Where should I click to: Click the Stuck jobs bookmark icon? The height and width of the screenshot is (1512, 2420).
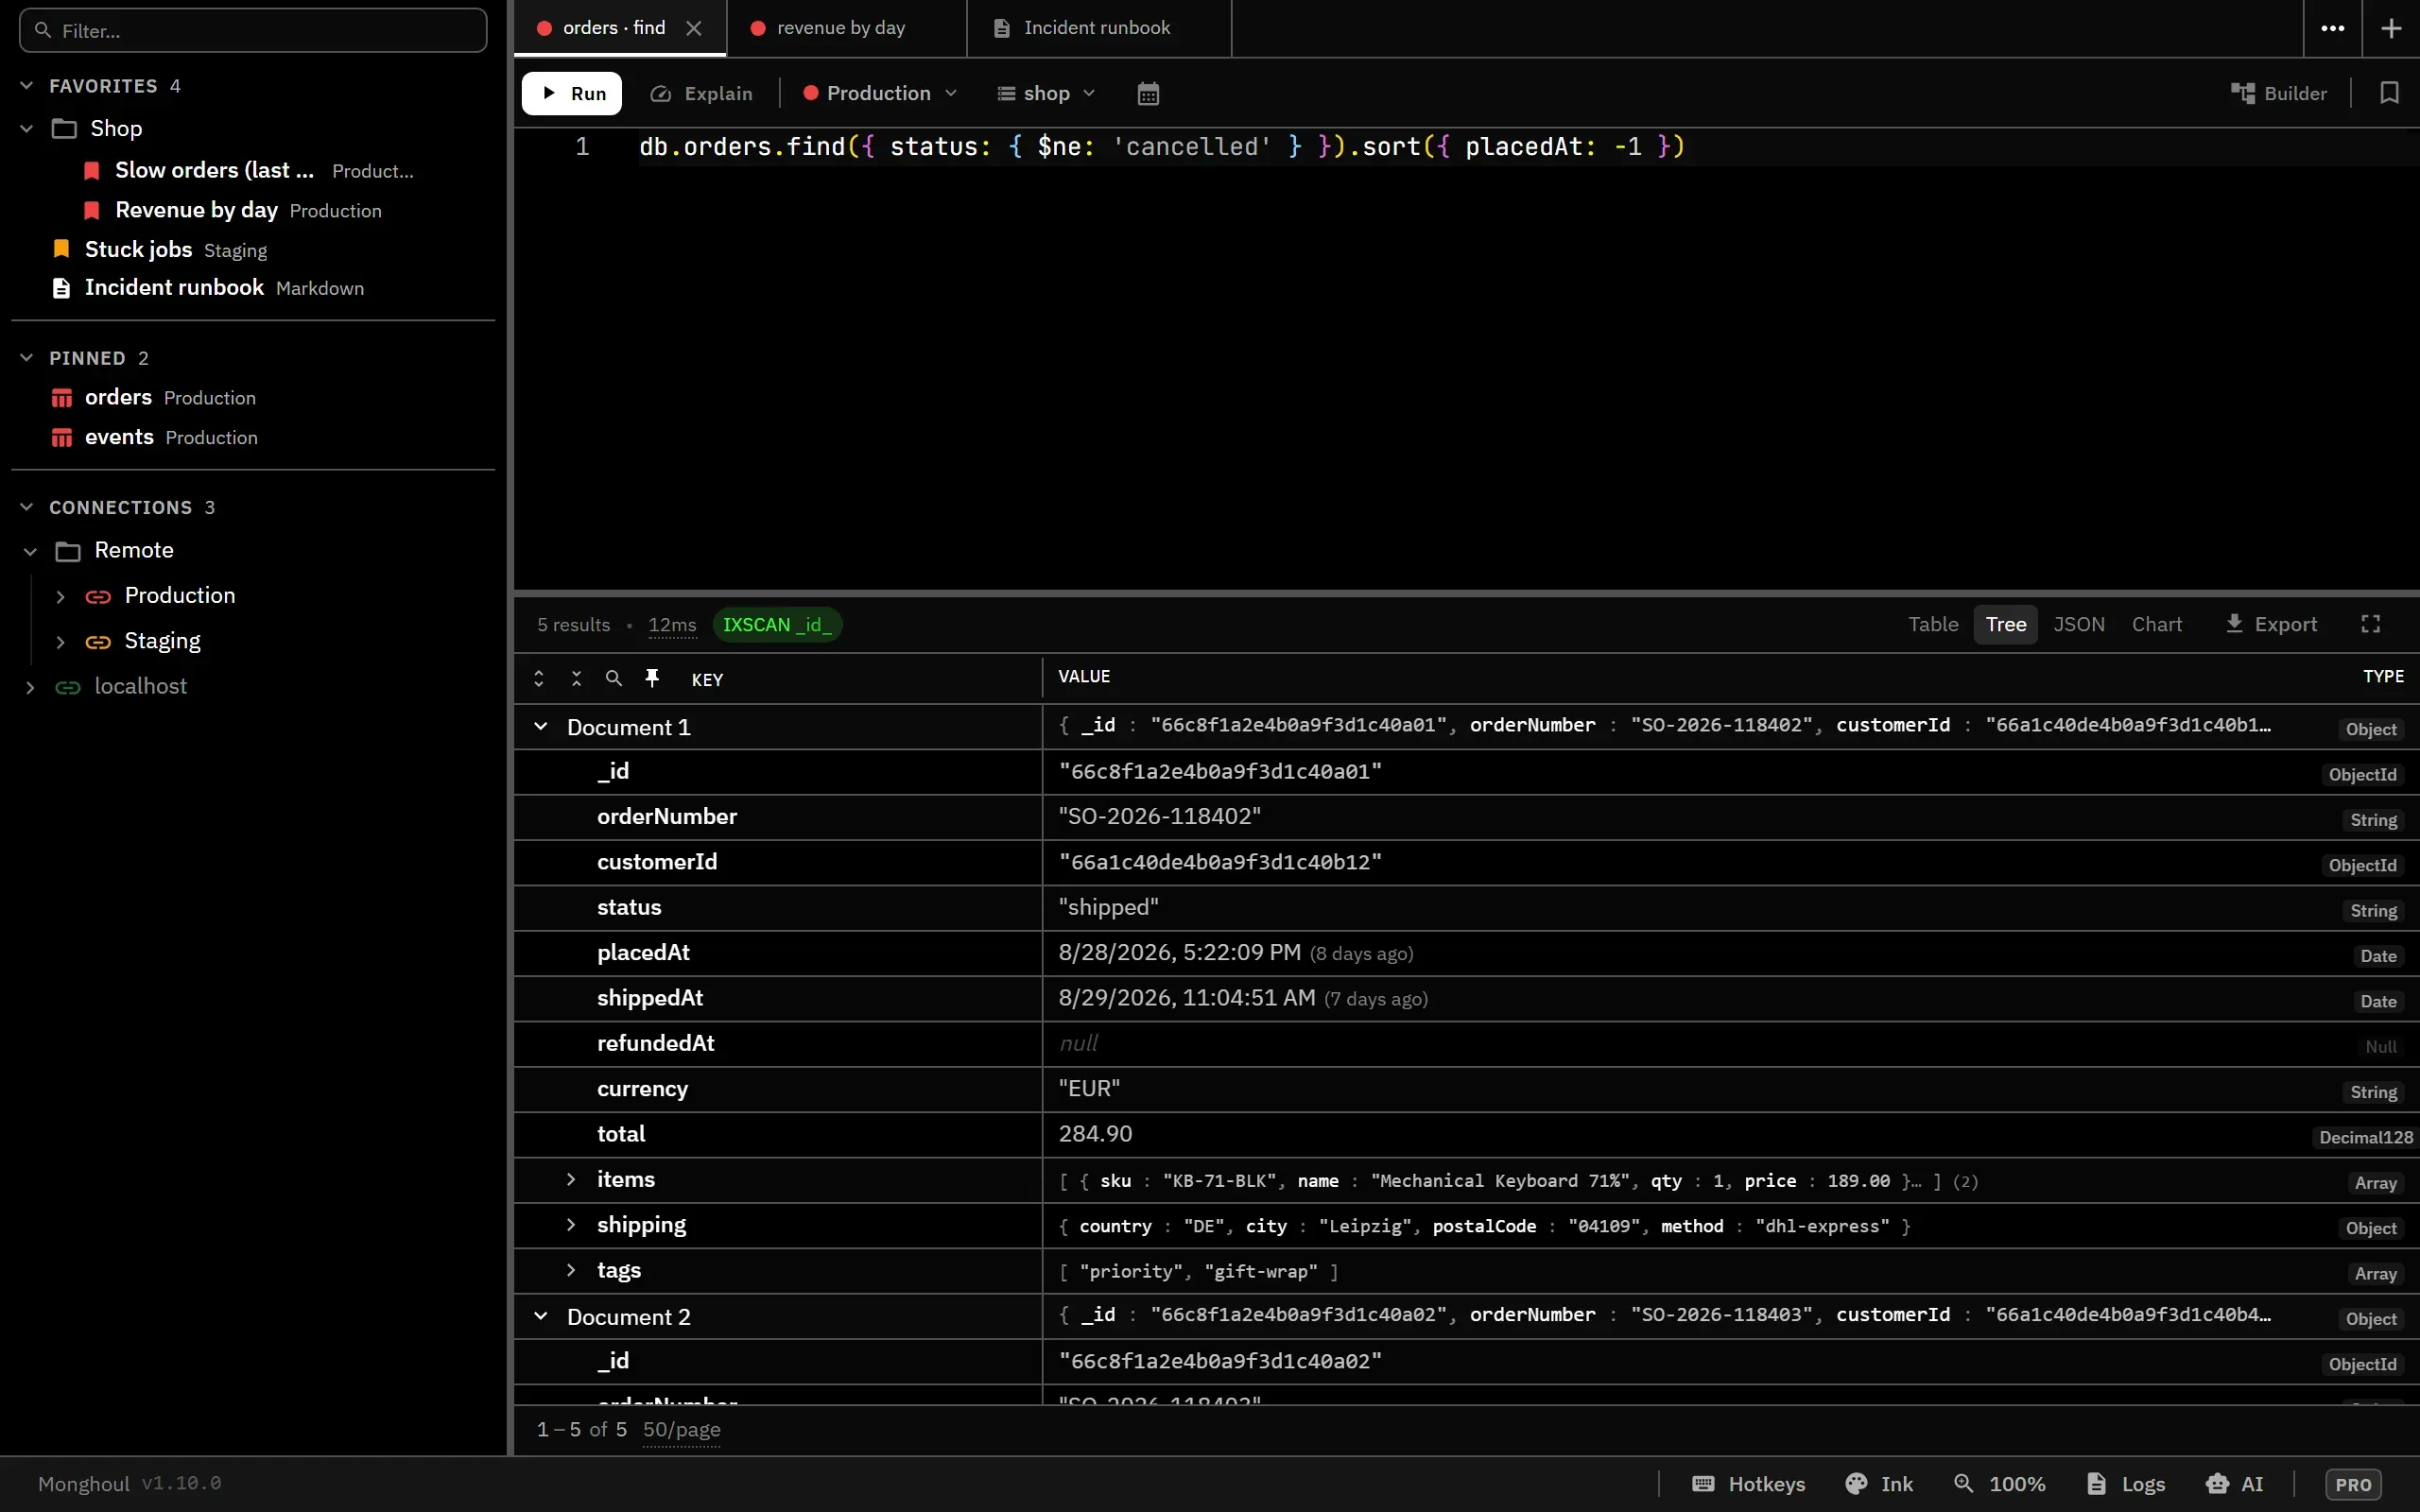pyautogui.click(x=62, y=249)
